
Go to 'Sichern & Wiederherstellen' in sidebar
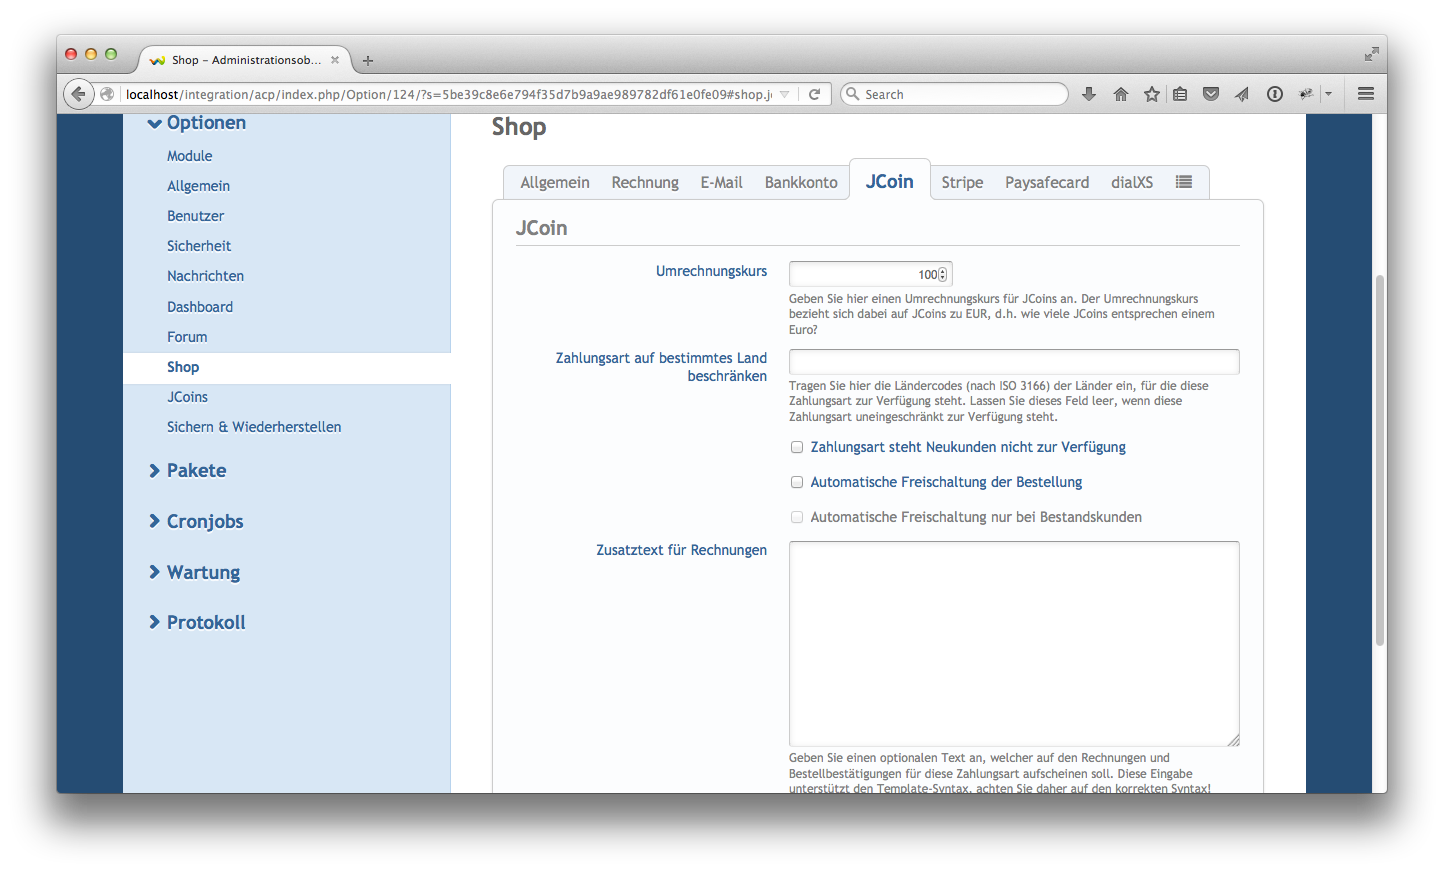point(254,427)
